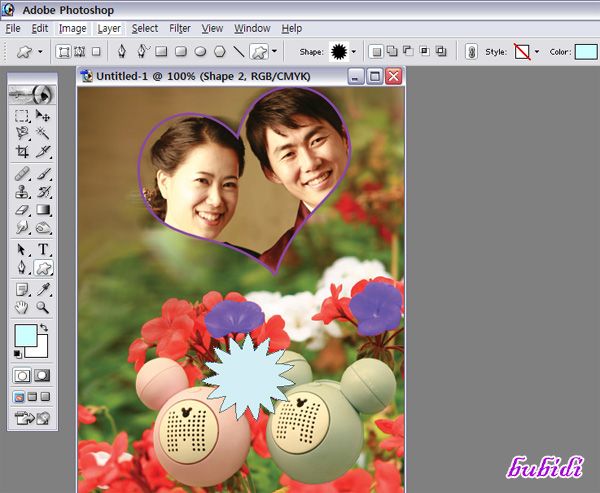Choose Polygon shape tool in options bar

pyautogui.click(x=220, y=51)
